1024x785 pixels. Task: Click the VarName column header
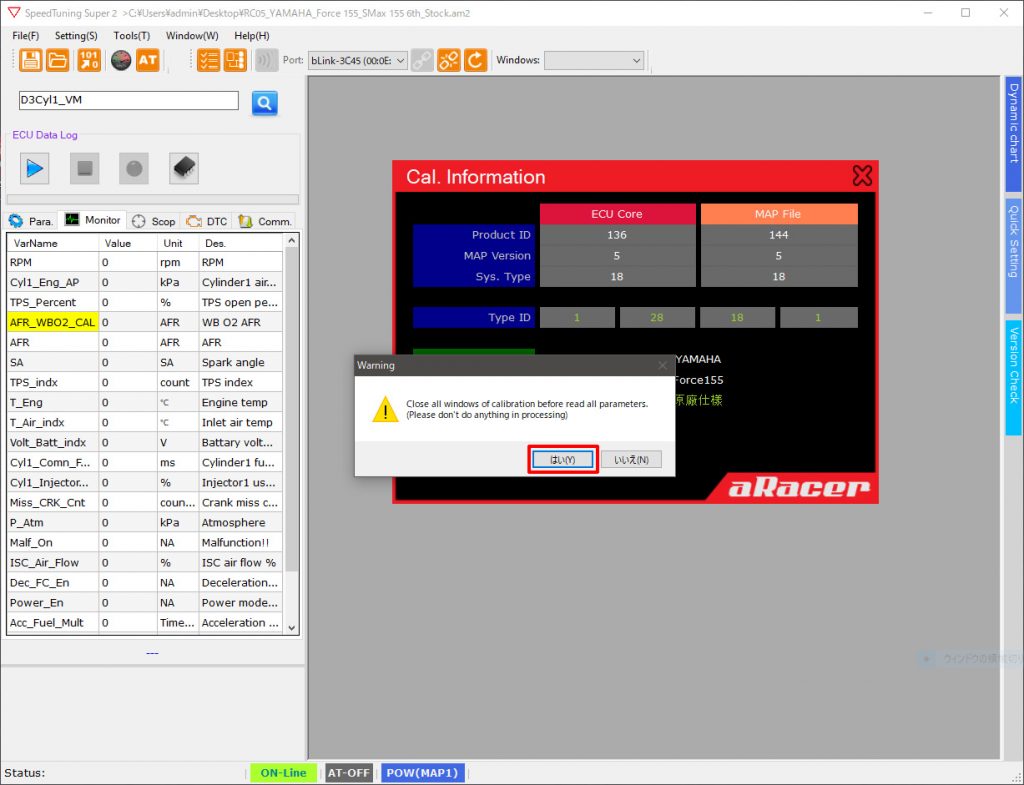53,243
